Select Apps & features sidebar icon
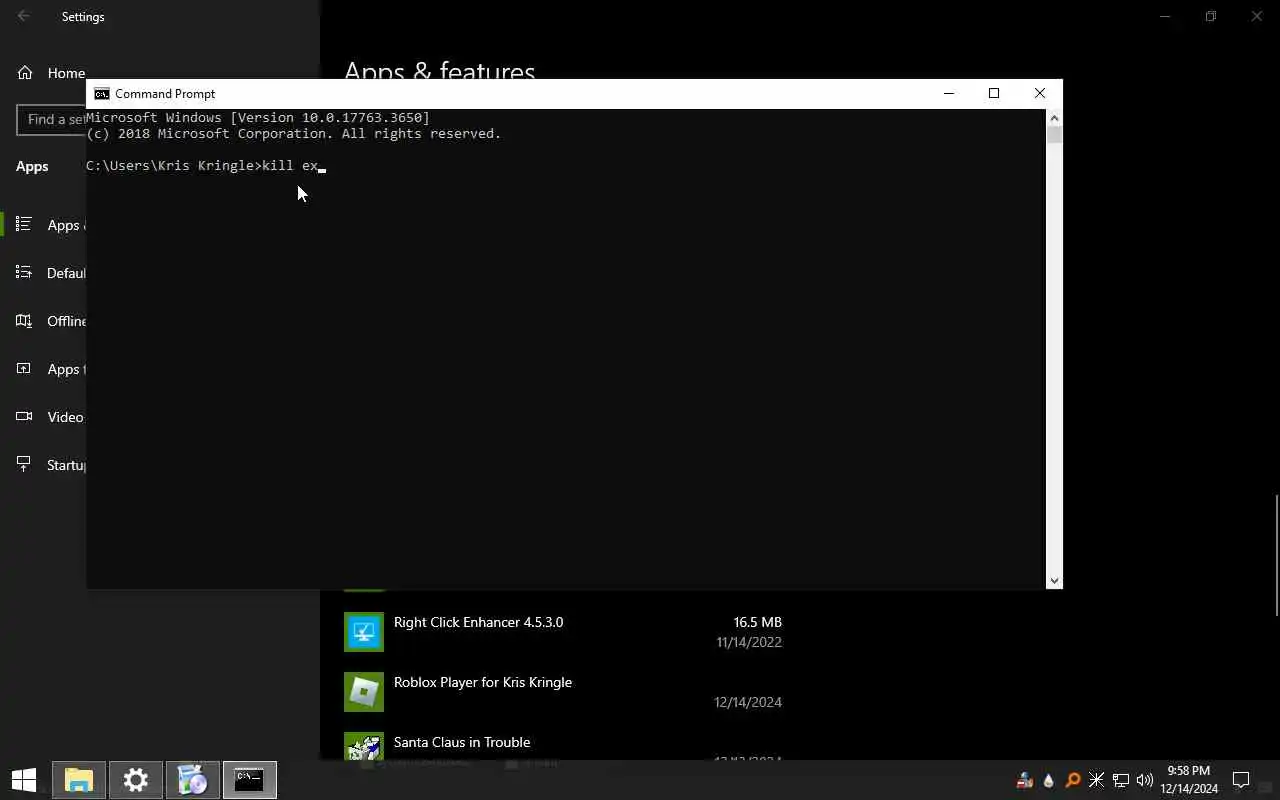 pyautogui.click(x=24, y=225)
